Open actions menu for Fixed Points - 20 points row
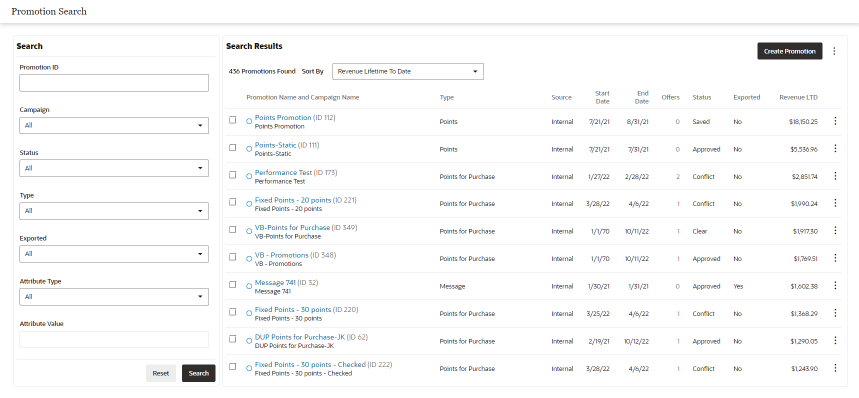 [x=835, y=203]
